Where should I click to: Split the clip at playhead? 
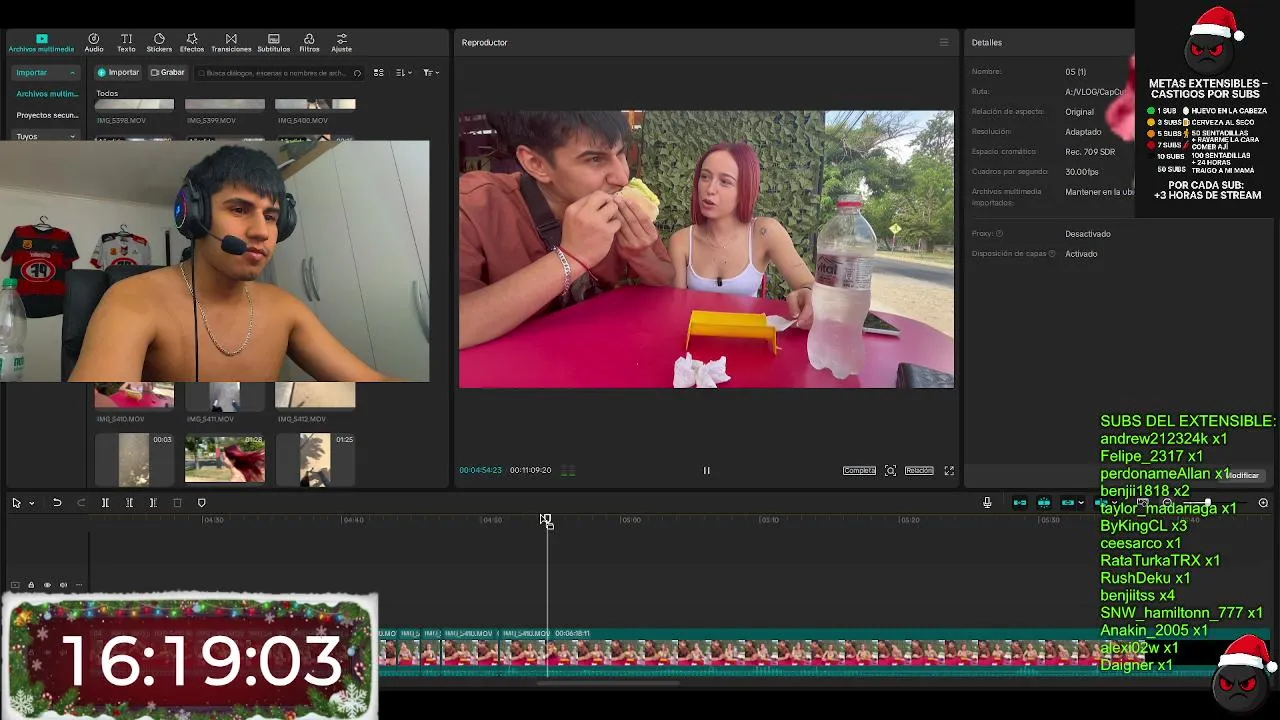pos(105,503)
